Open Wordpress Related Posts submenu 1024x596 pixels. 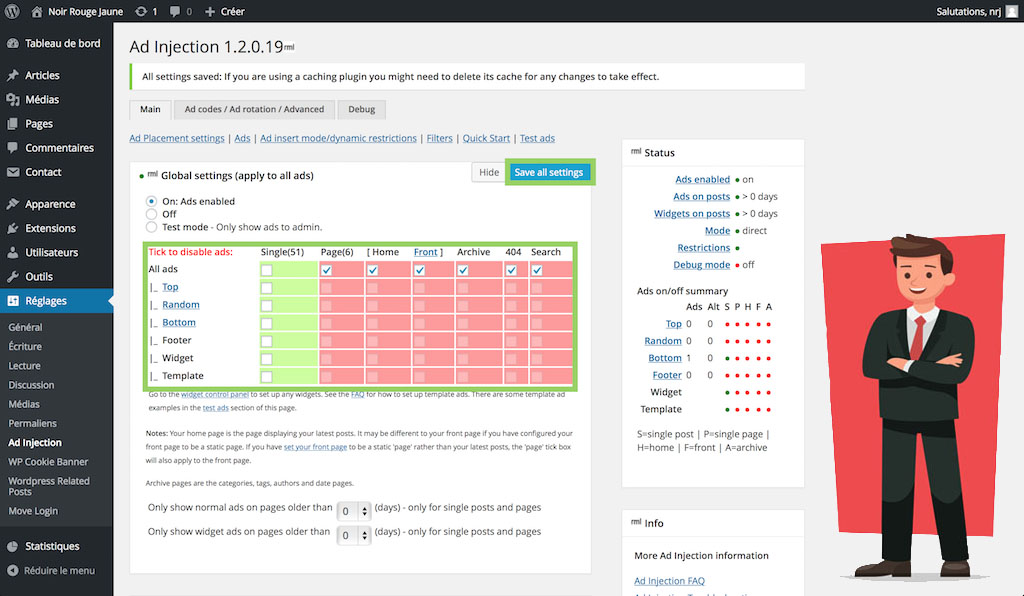[x=49, y=486]
